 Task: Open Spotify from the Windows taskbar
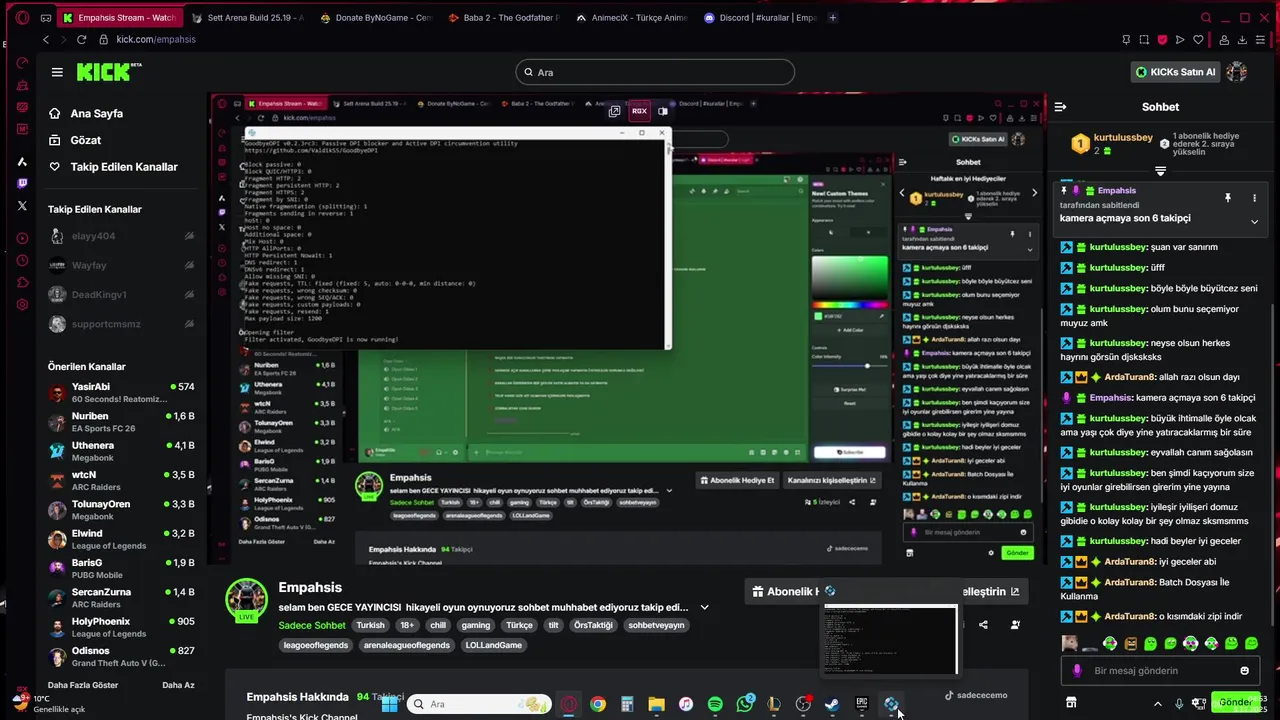pos(715,704)
